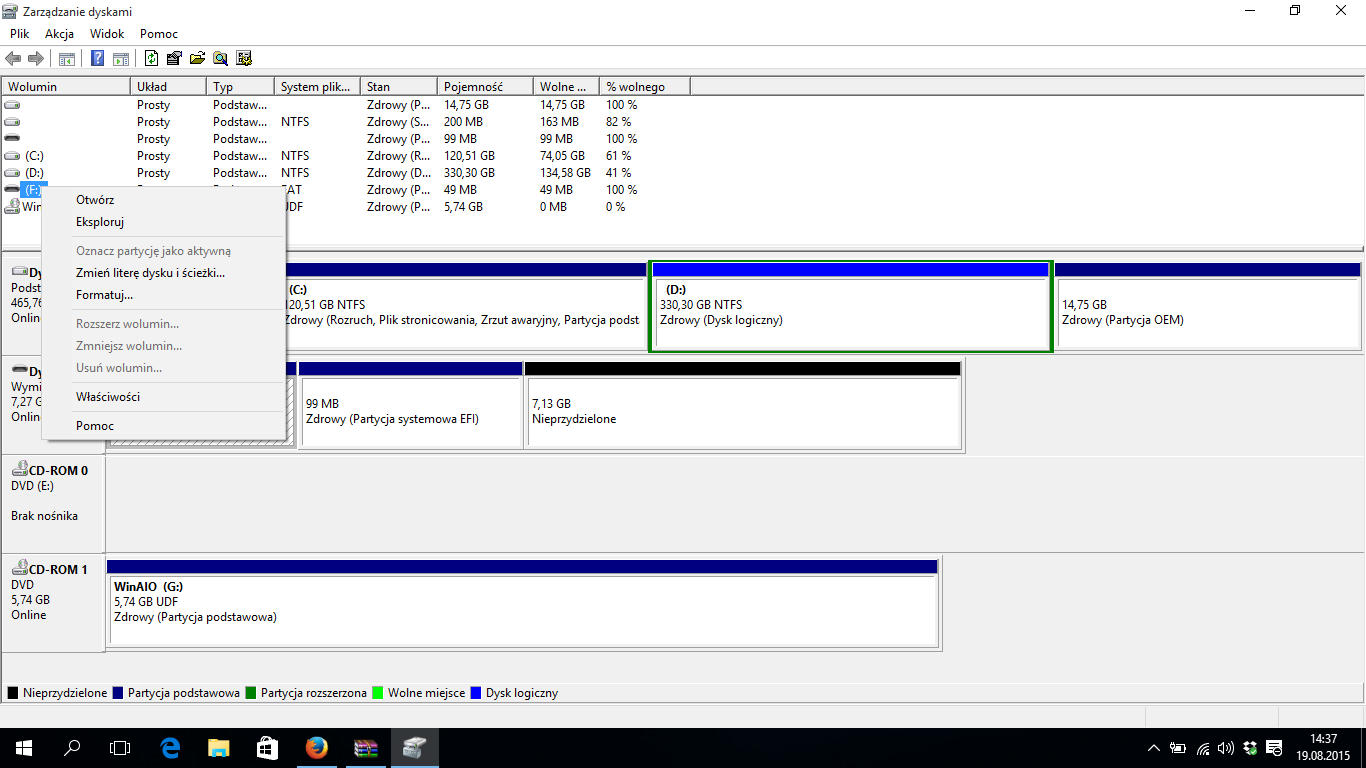This screenshot has height=768, width=1366.
Task: Sort by the Stan column header
Action: 399,87
